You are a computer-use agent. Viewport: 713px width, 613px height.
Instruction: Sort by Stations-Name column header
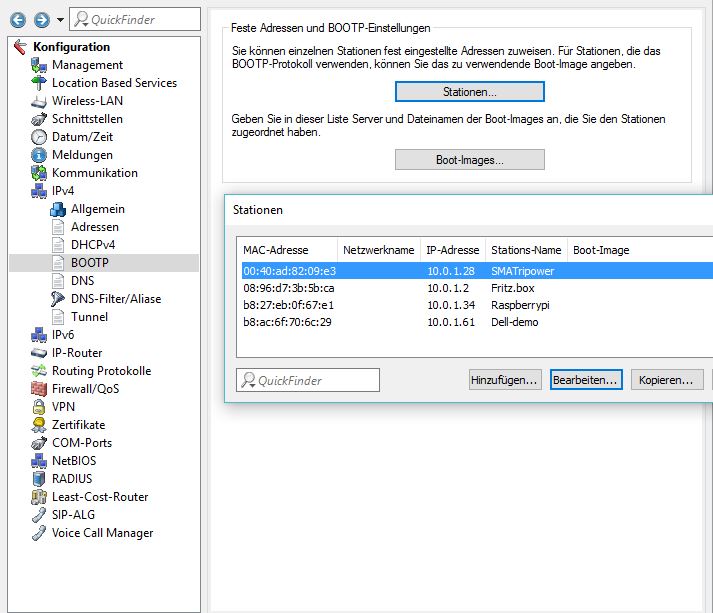[526, 250]
